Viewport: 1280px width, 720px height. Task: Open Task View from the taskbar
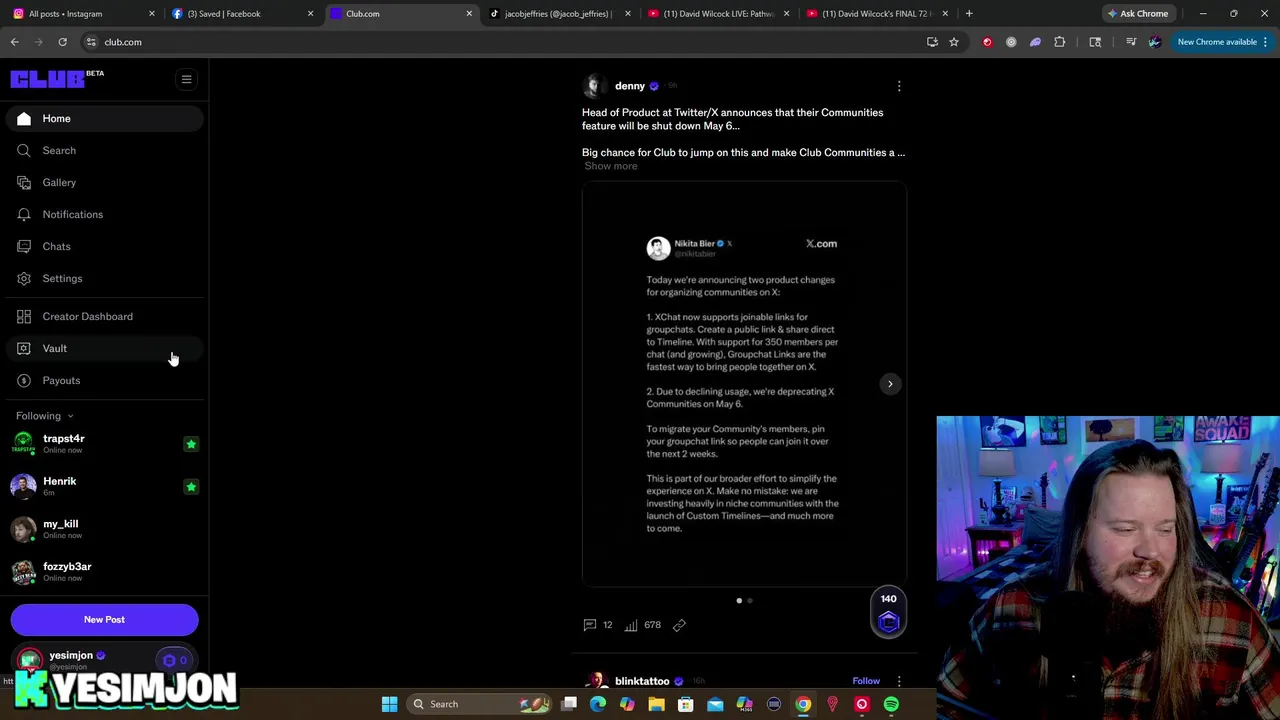point(569,704)
